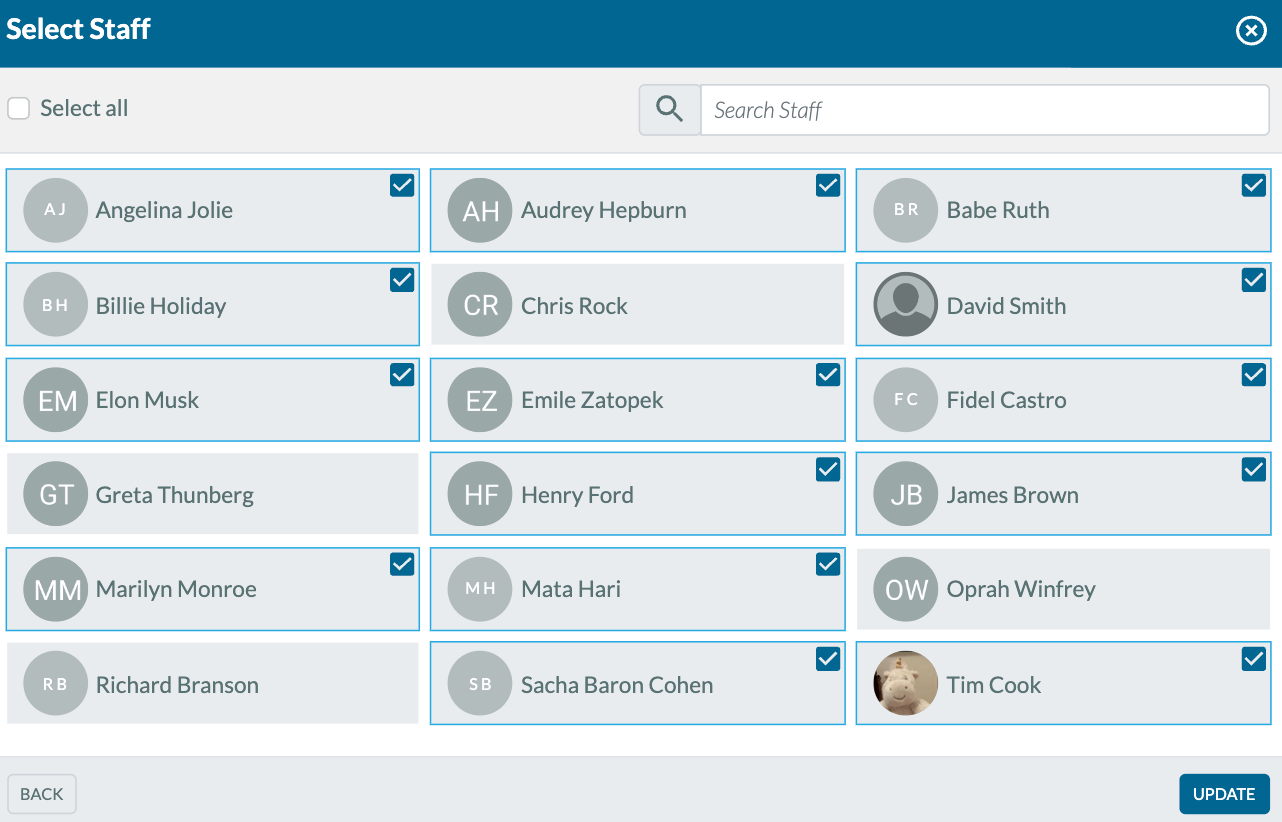The height and width of the screenshot is (822, 1282).
Task: Click David Smith's silhouette avatar
Action: 906,305
